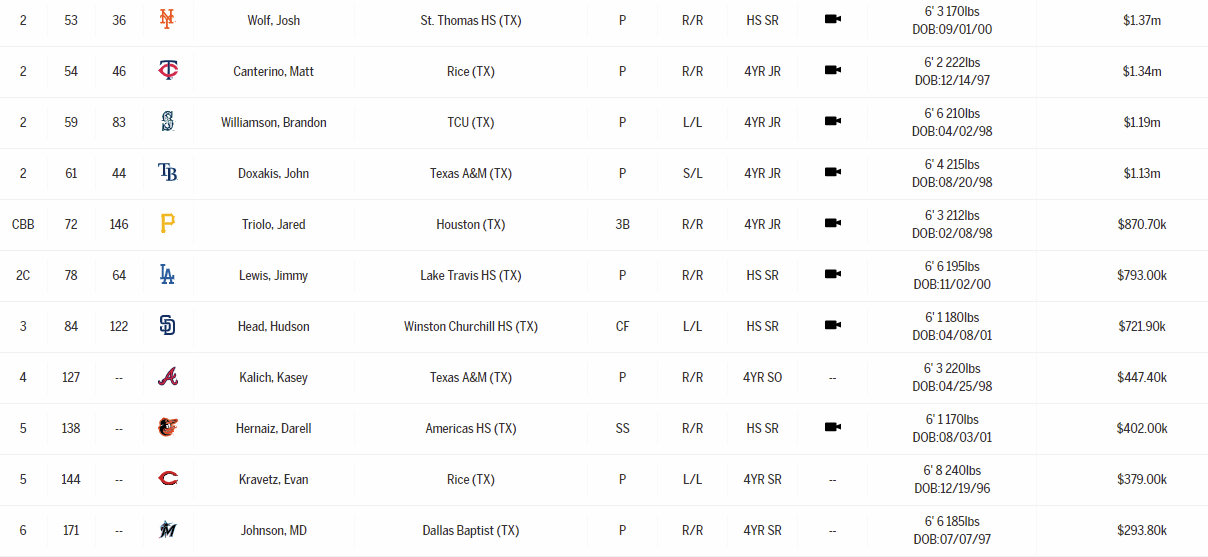The image size is (1208, 557).
Task: Play the video for Josh Wolf
Action: click(832, 20)
